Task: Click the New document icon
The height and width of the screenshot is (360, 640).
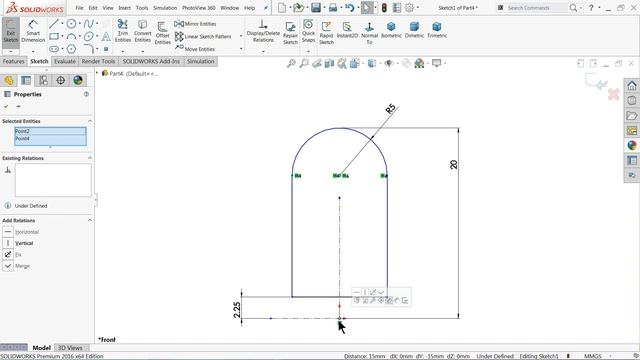Action: tap(282, 8)
